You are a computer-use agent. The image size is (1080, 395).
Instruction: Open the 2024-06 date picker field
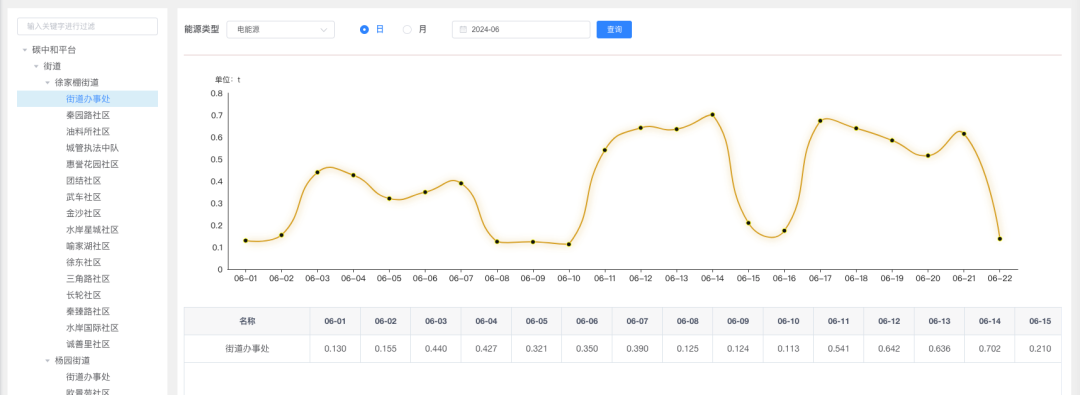(521, 30)
